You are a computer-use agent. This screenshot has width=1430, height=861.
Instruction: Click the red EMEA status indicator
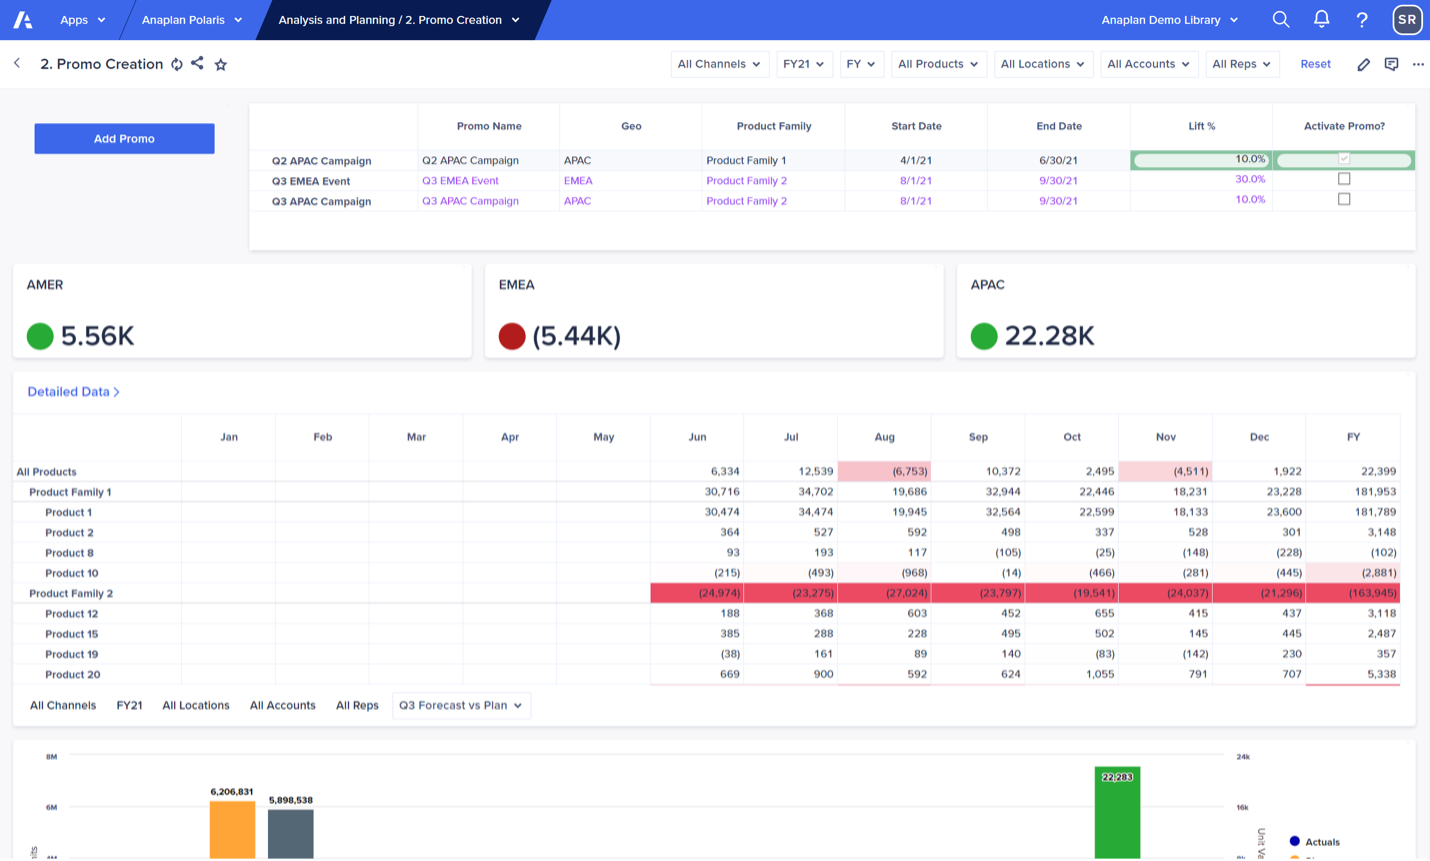[x=512, y=336]
